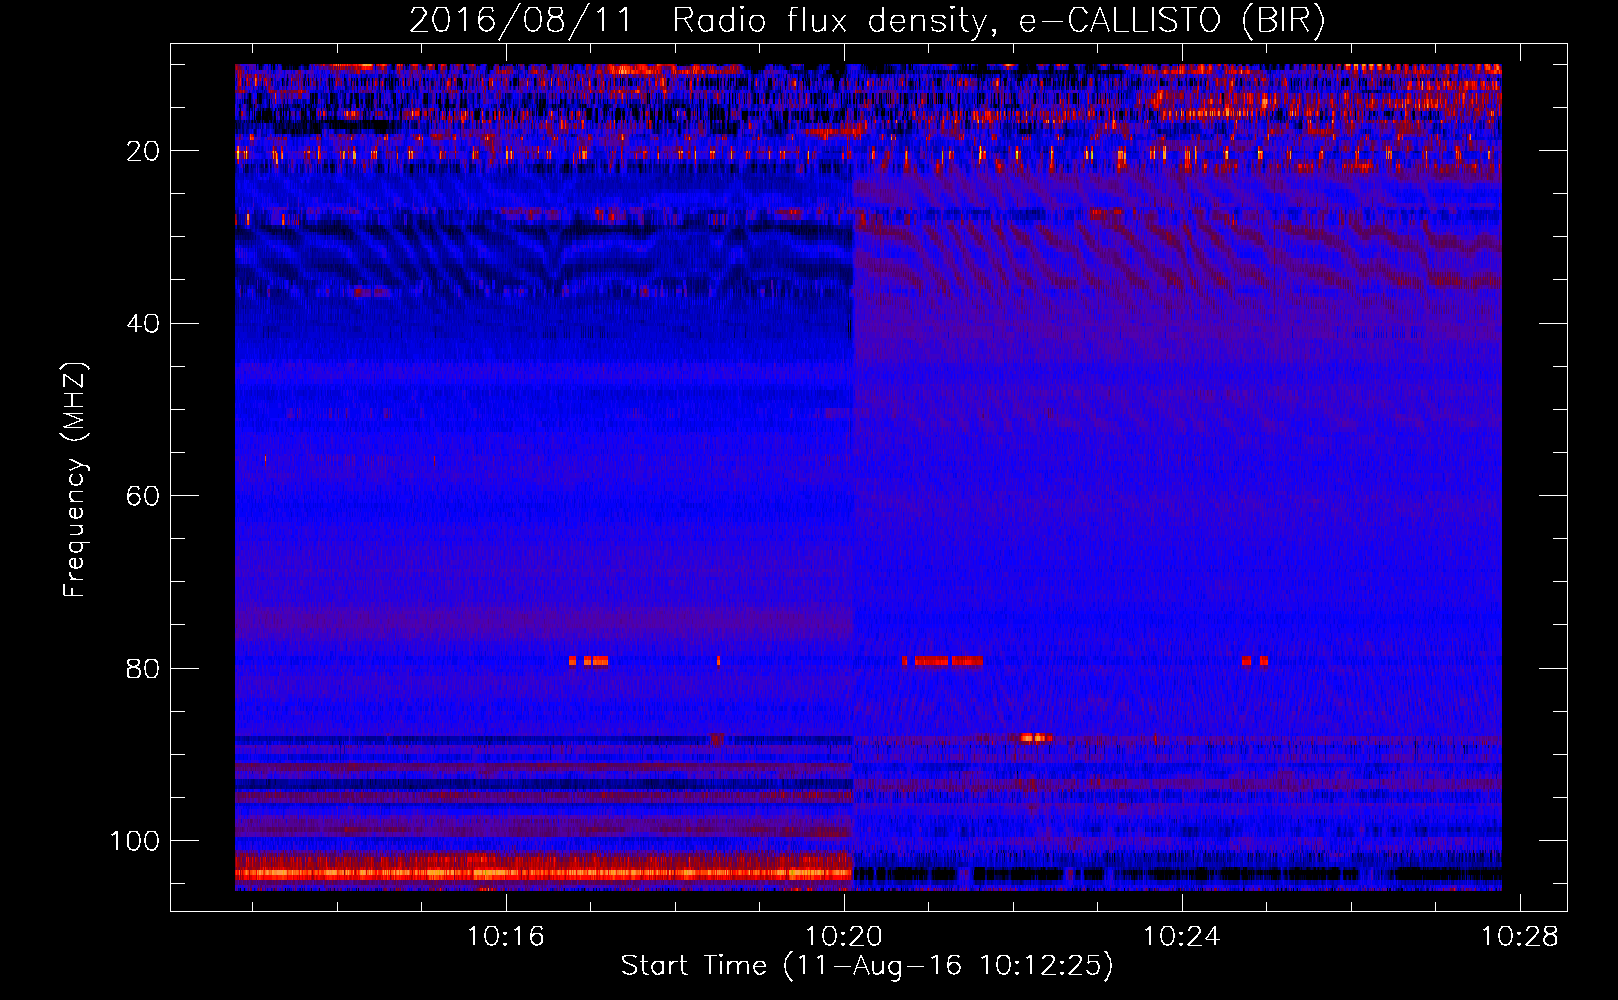Click the "Start Time (11-Aug-16 10:12:25)" x-axis label
Image resolution: width=1618 pixels, height=1000 pixels.
(x=867, y=966)
